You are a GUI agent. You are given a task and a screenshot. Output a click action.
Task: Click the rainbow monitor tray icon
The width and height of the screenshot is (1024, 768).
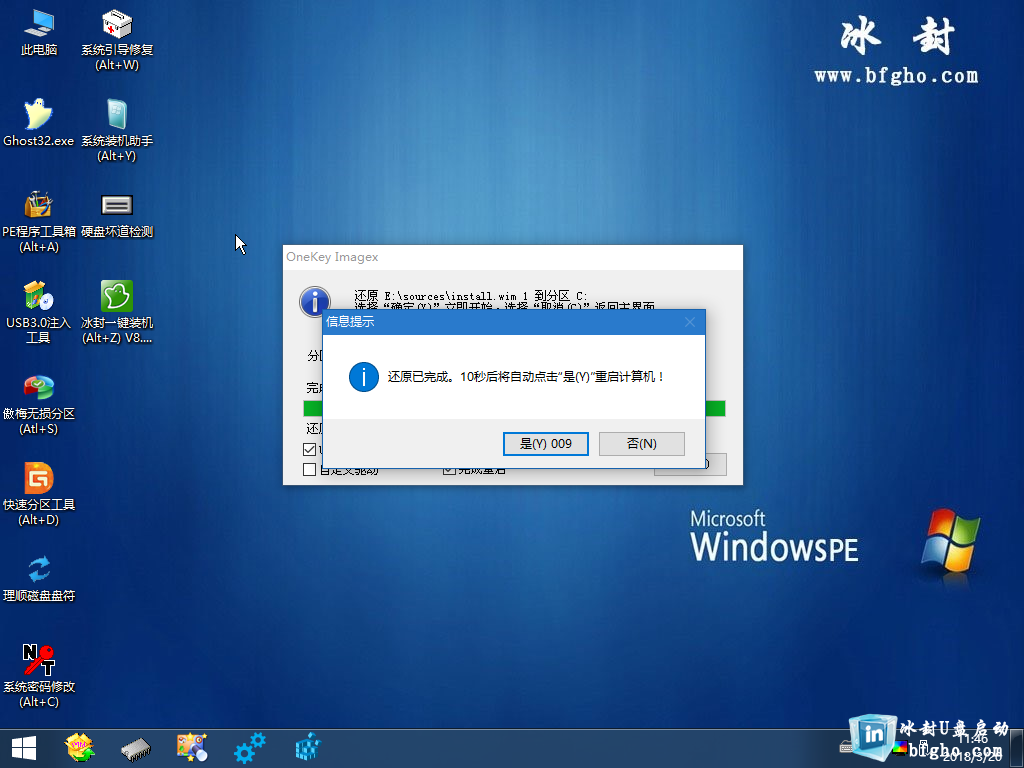coord(900,748)
